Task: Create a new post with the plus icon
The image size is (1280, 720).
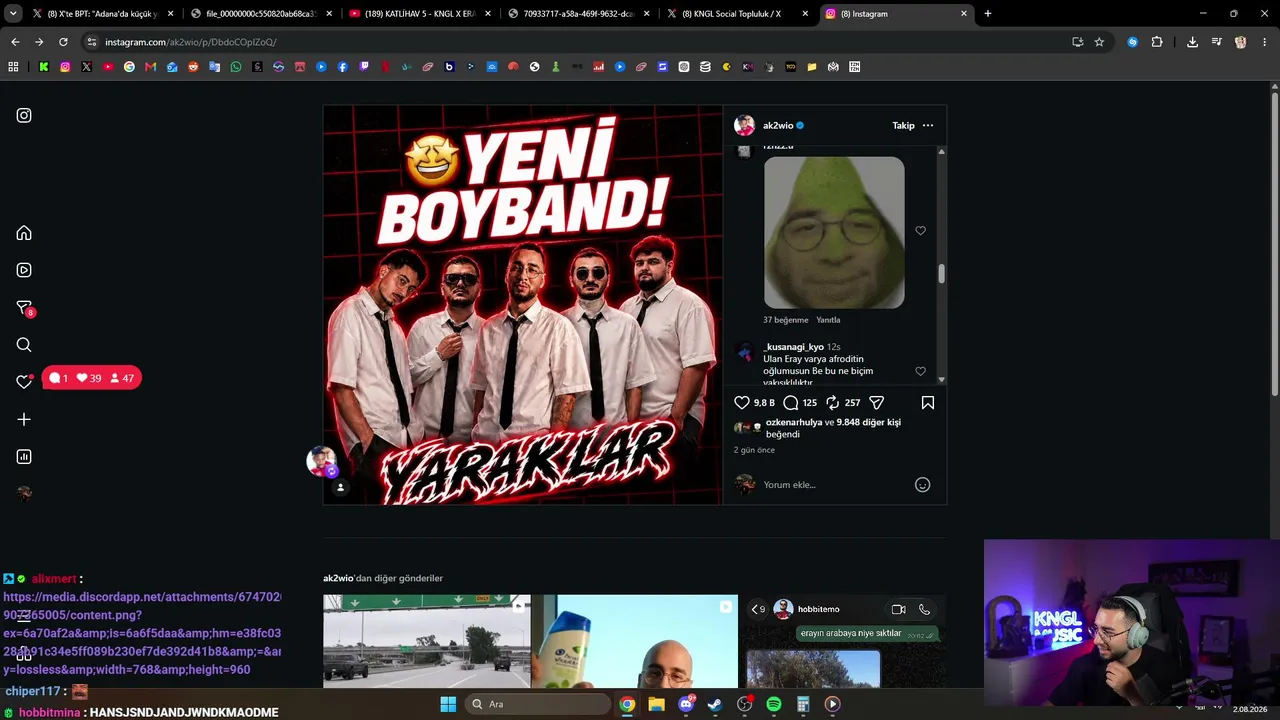Action: (24, 420)
